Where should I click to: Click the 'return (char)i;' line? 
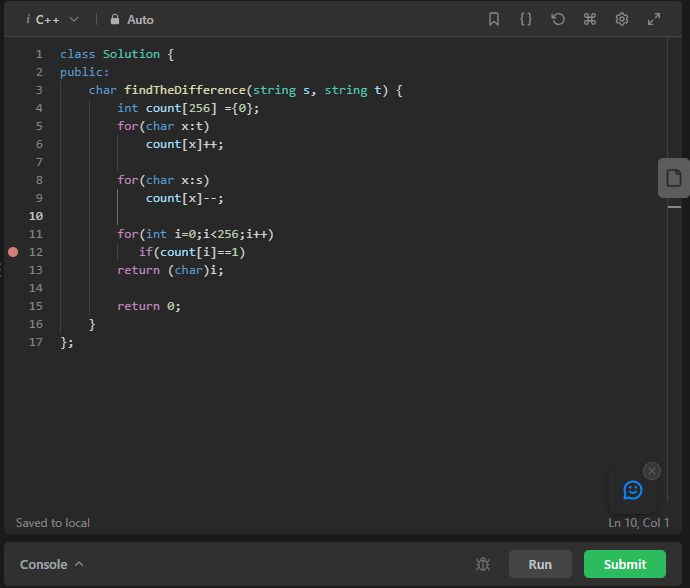(x=170, y=270)
